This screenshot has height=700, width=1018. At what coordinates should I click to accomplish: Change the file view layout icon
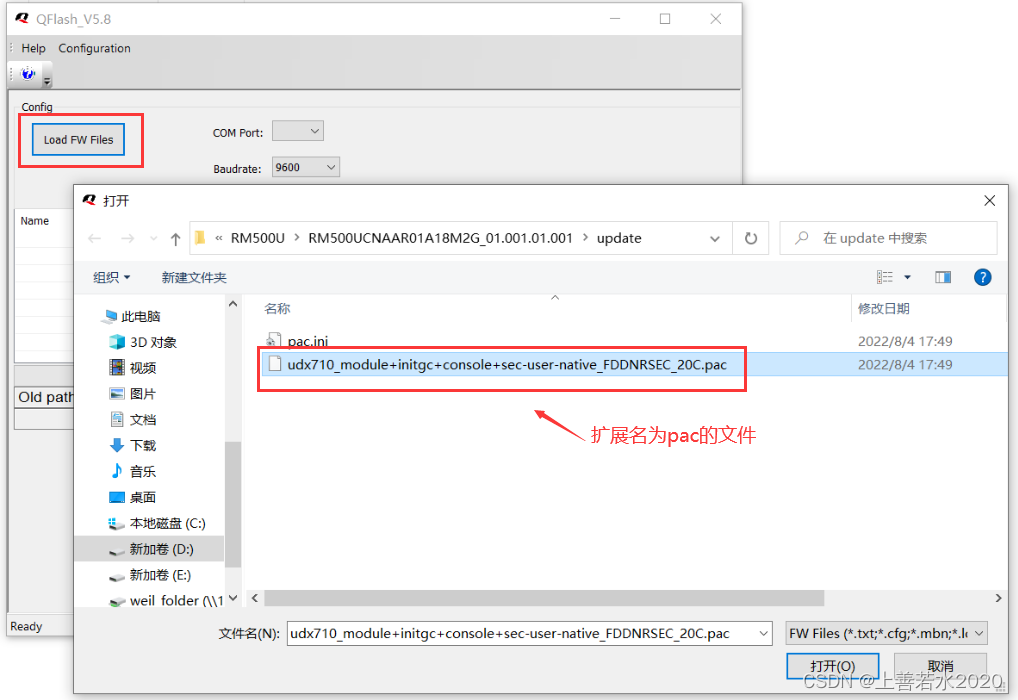click(884, 277)
